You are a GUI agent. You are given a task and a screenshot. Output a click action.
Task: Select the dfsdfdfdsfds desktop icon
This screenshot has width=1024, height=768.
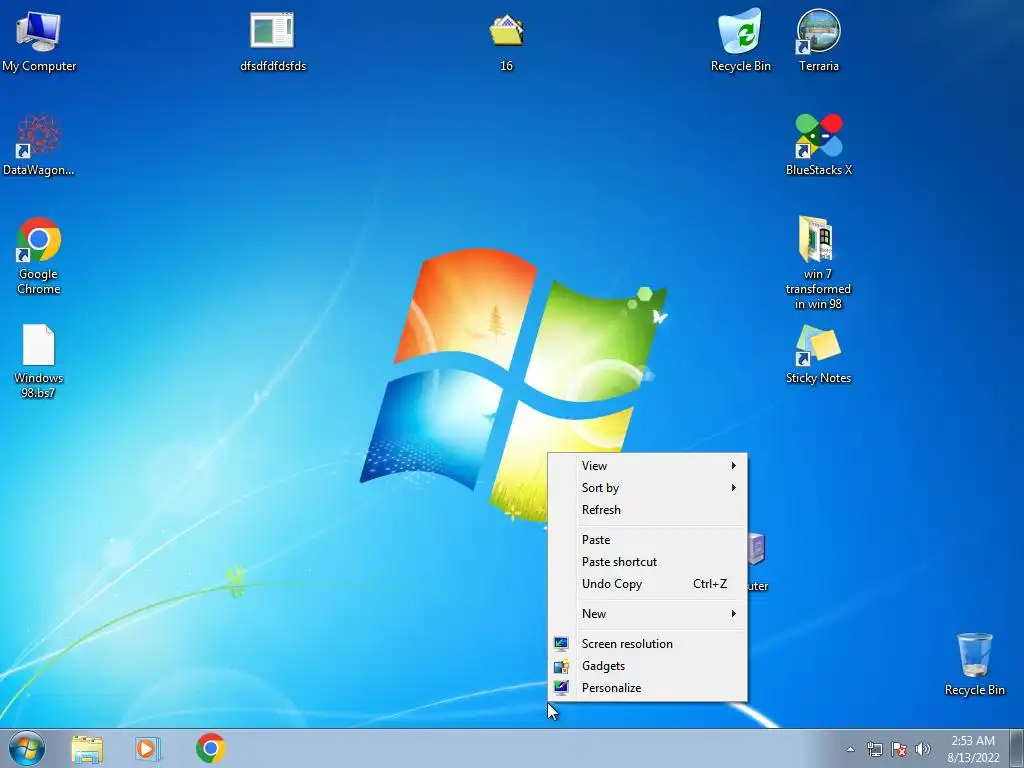(x=272, y=40)
